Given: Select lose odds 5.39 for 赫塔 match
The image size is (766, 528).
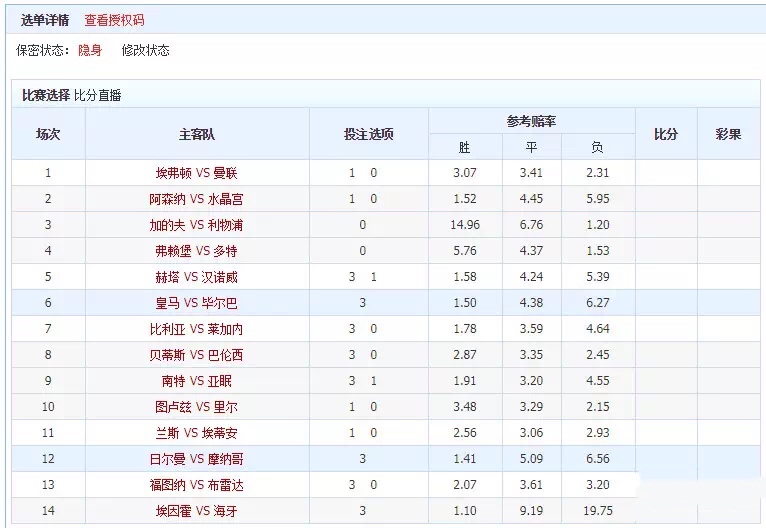Looking at the screenshot, I should pyautogui.click(x=598, y=277).
